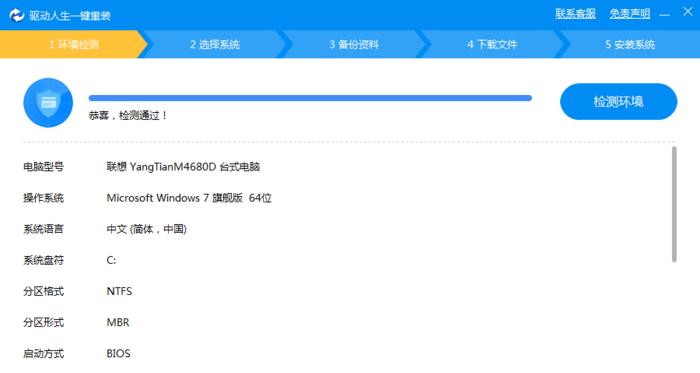Go to step 4 下载文件
The height and width of the screenshot is (373, 700).
(492, 44)
